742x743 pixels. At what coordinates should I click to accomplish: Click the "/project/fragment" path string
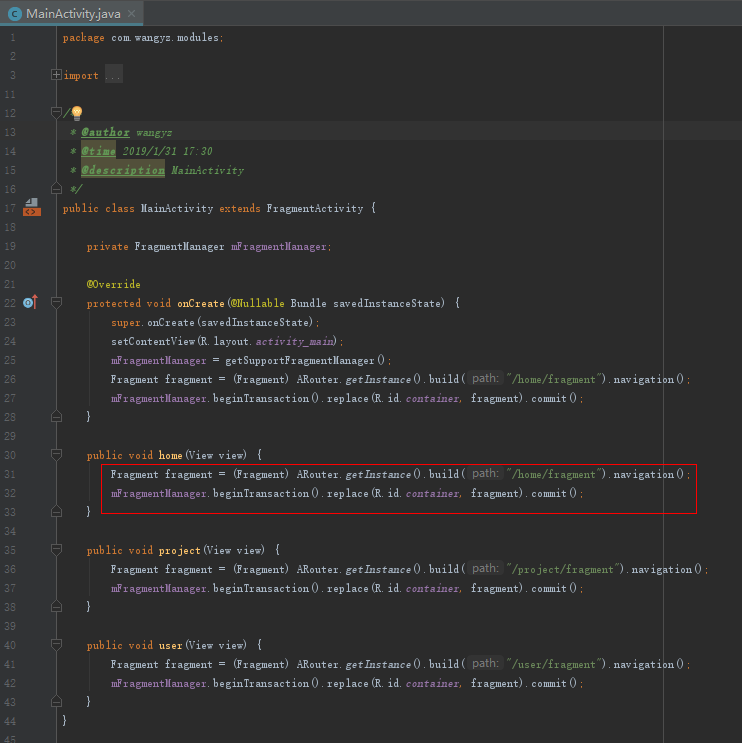click(x=565, y=569)
